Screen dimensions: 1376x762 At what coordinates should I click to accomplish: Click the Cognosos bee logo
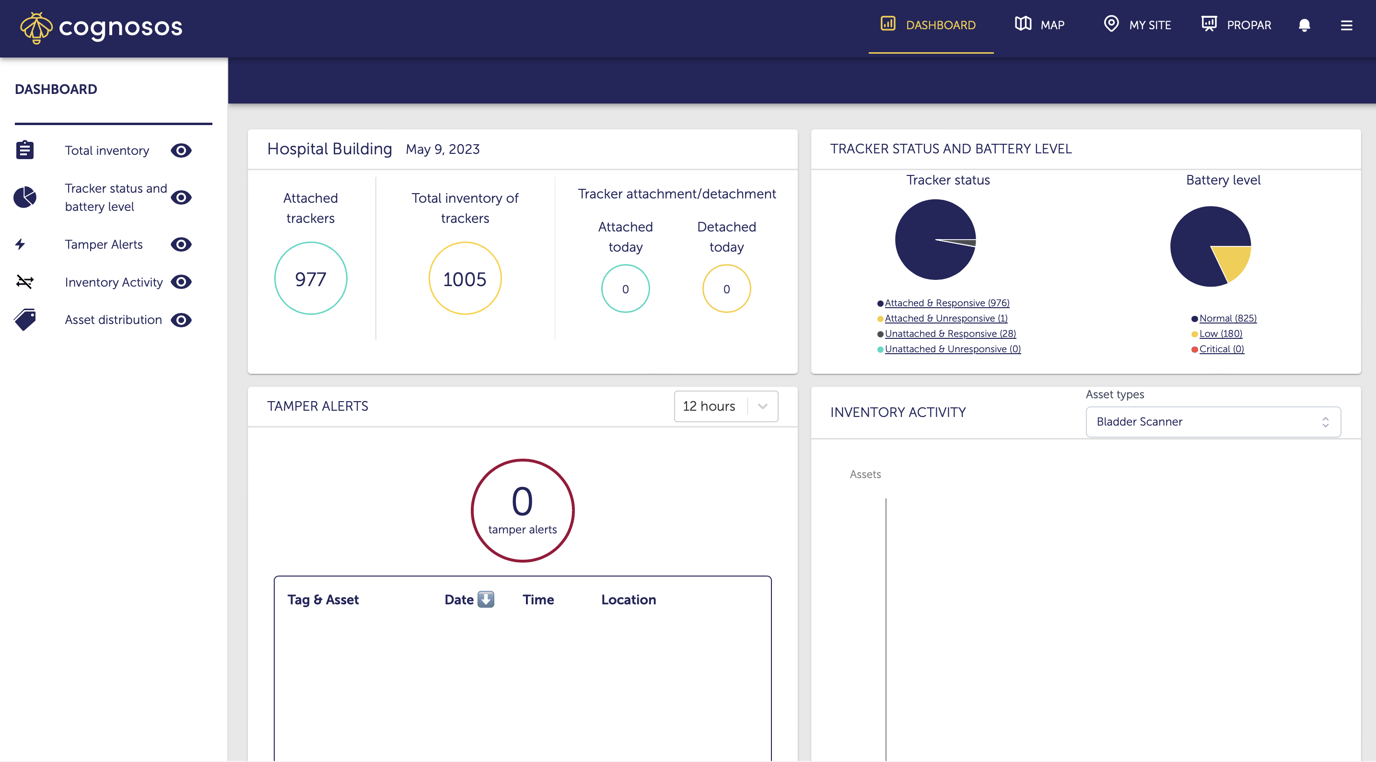point(36,27)
